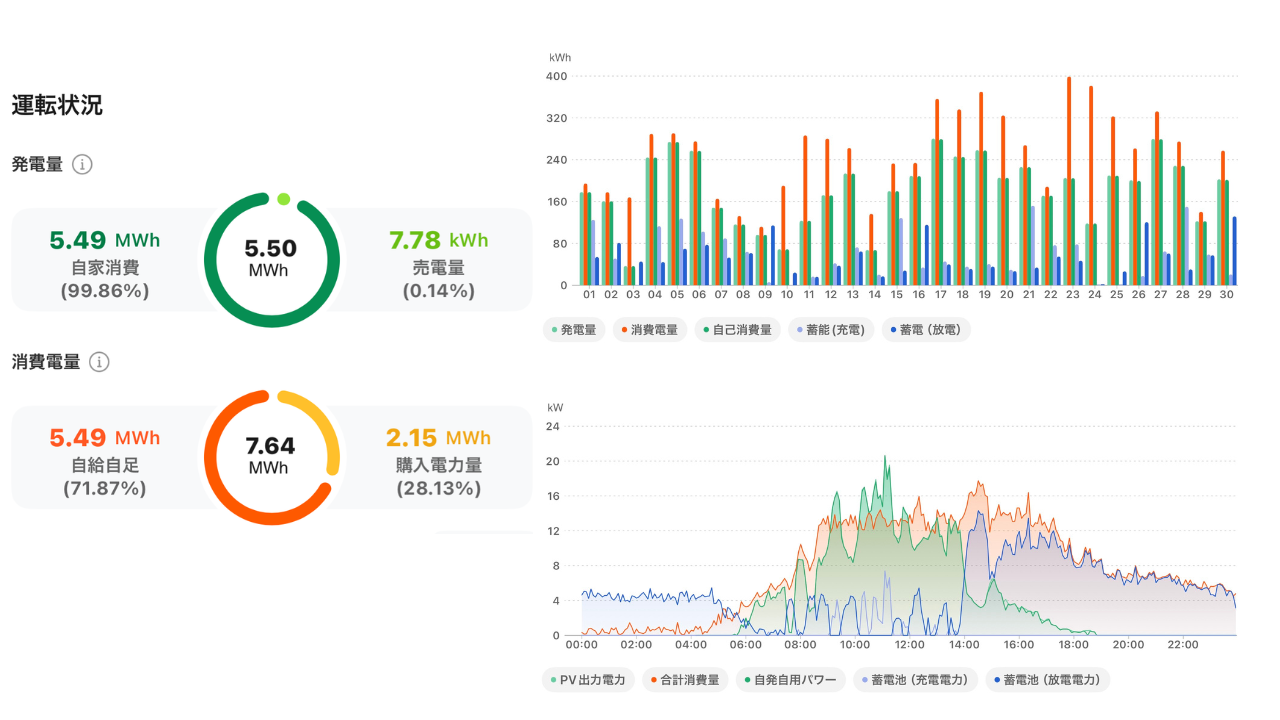Image resolution: width=1280 pixels, height=720 pixels.
Task: Select the 自給自足 label
Action: (104, 465)
